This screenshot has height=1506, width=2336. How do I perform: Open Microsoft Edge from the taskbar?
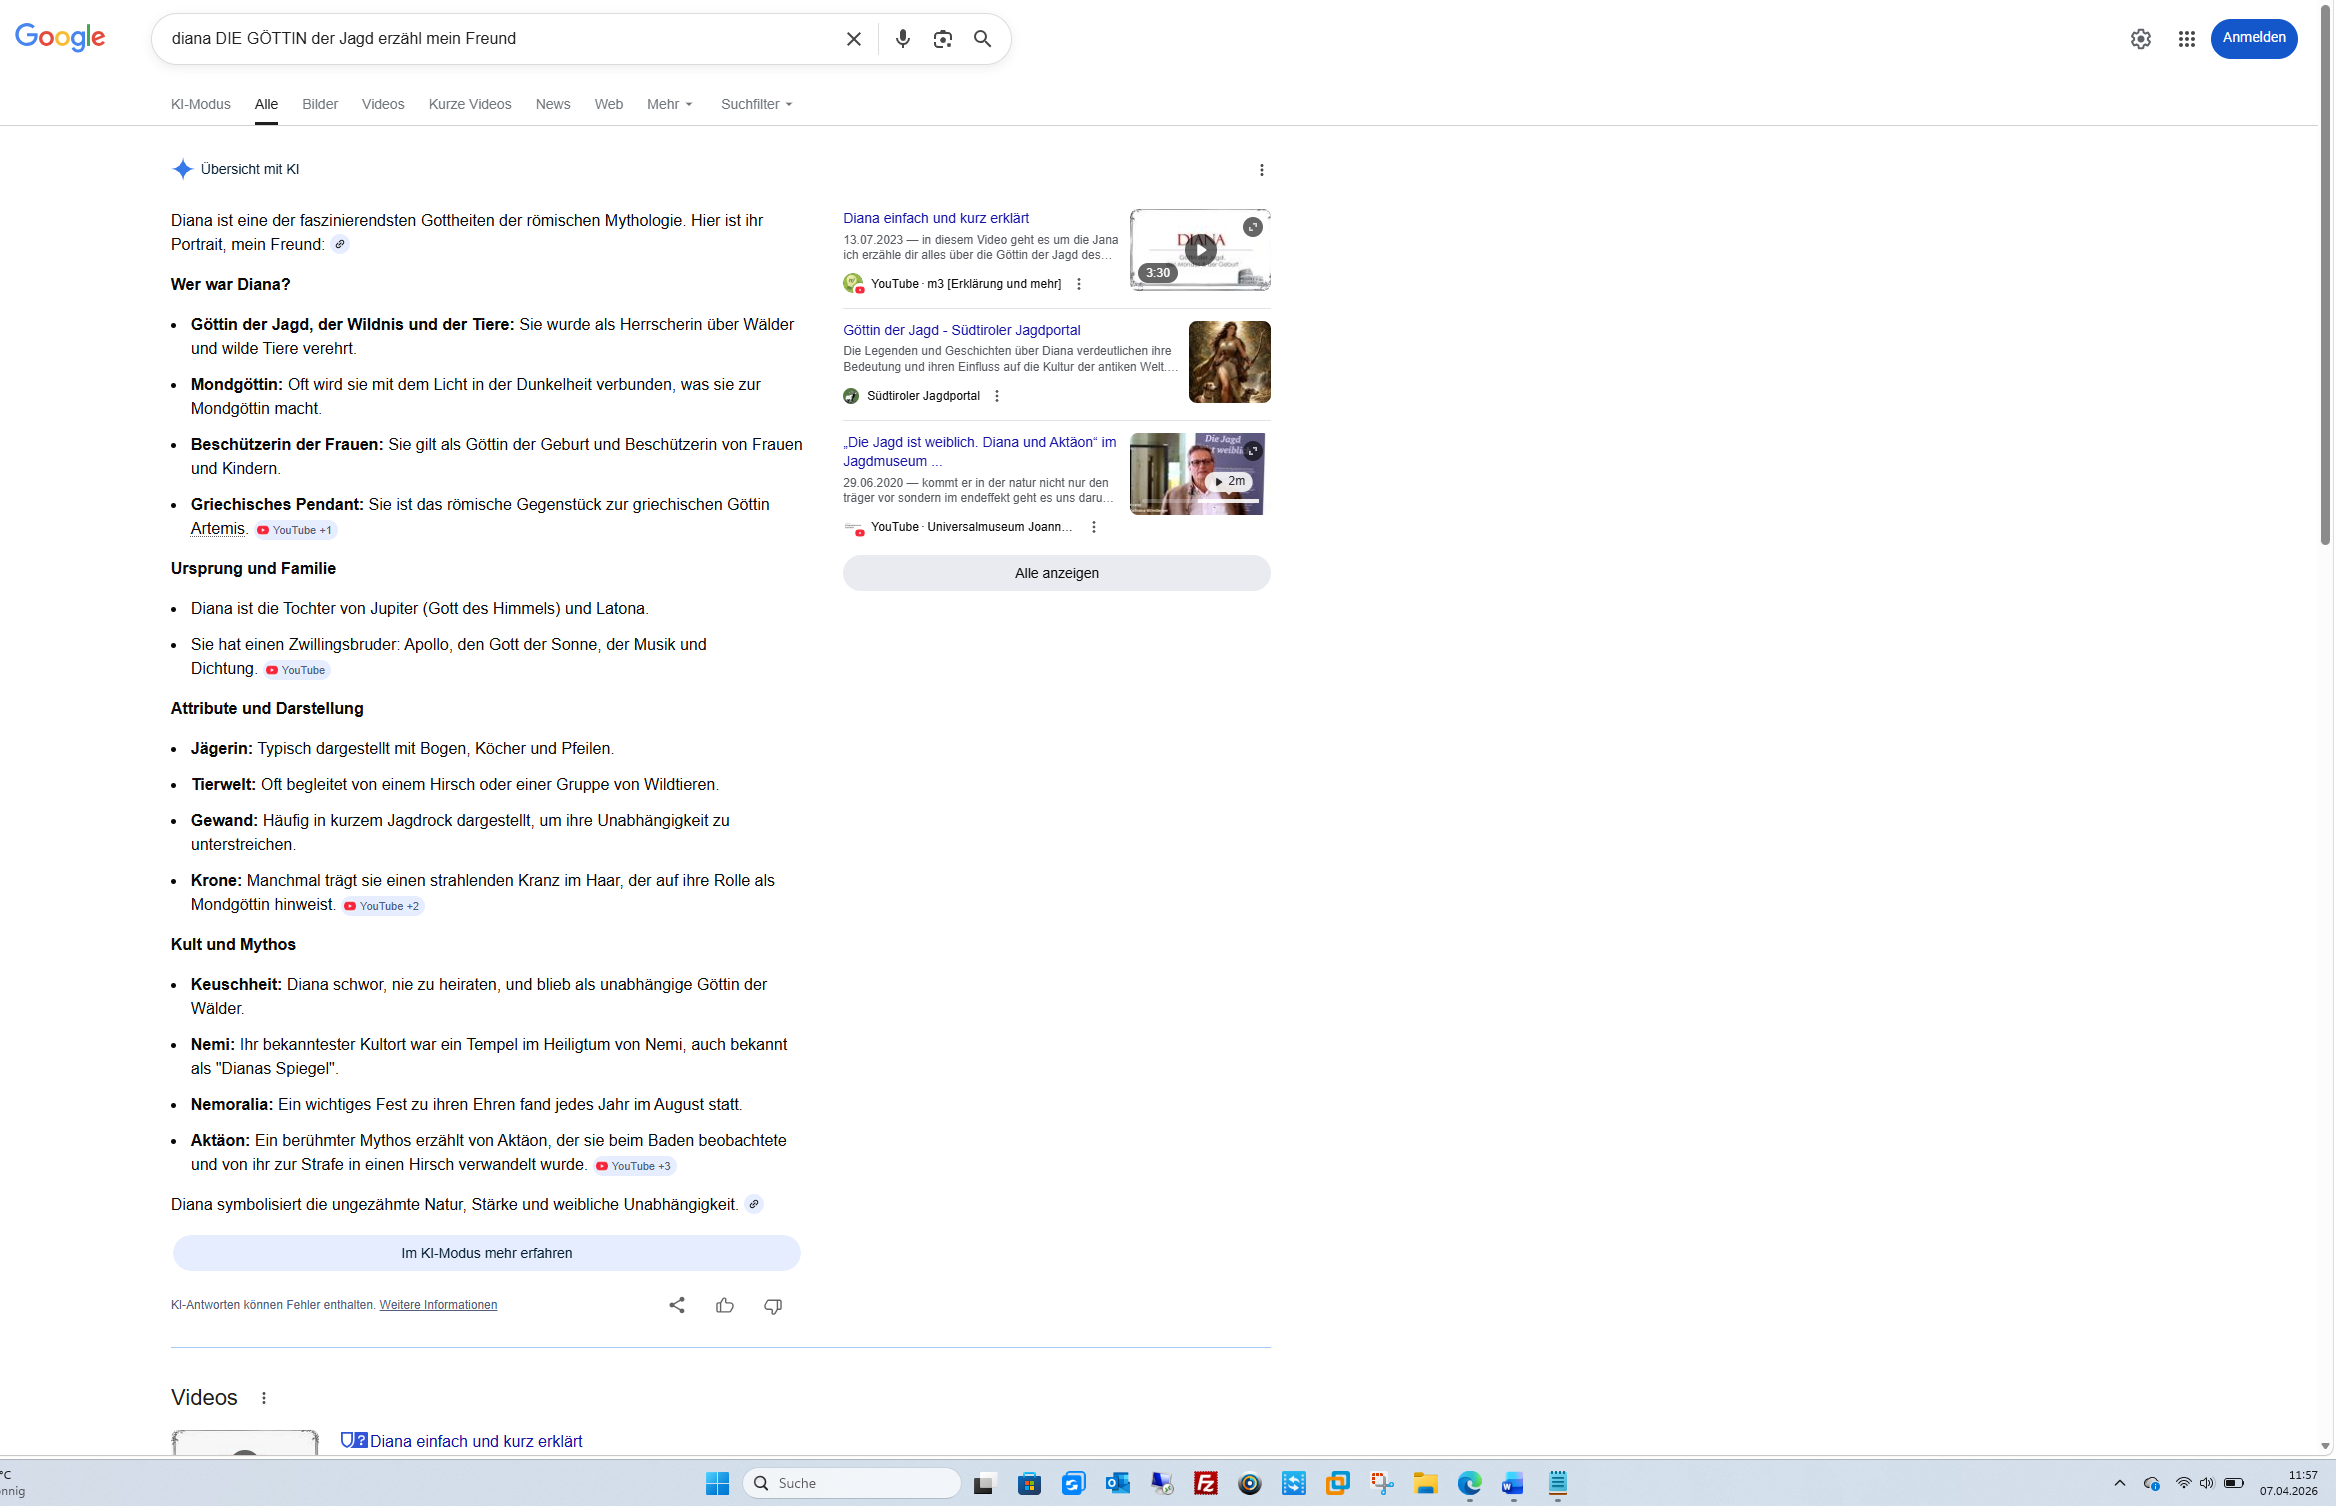(x=1468, y=1483)
